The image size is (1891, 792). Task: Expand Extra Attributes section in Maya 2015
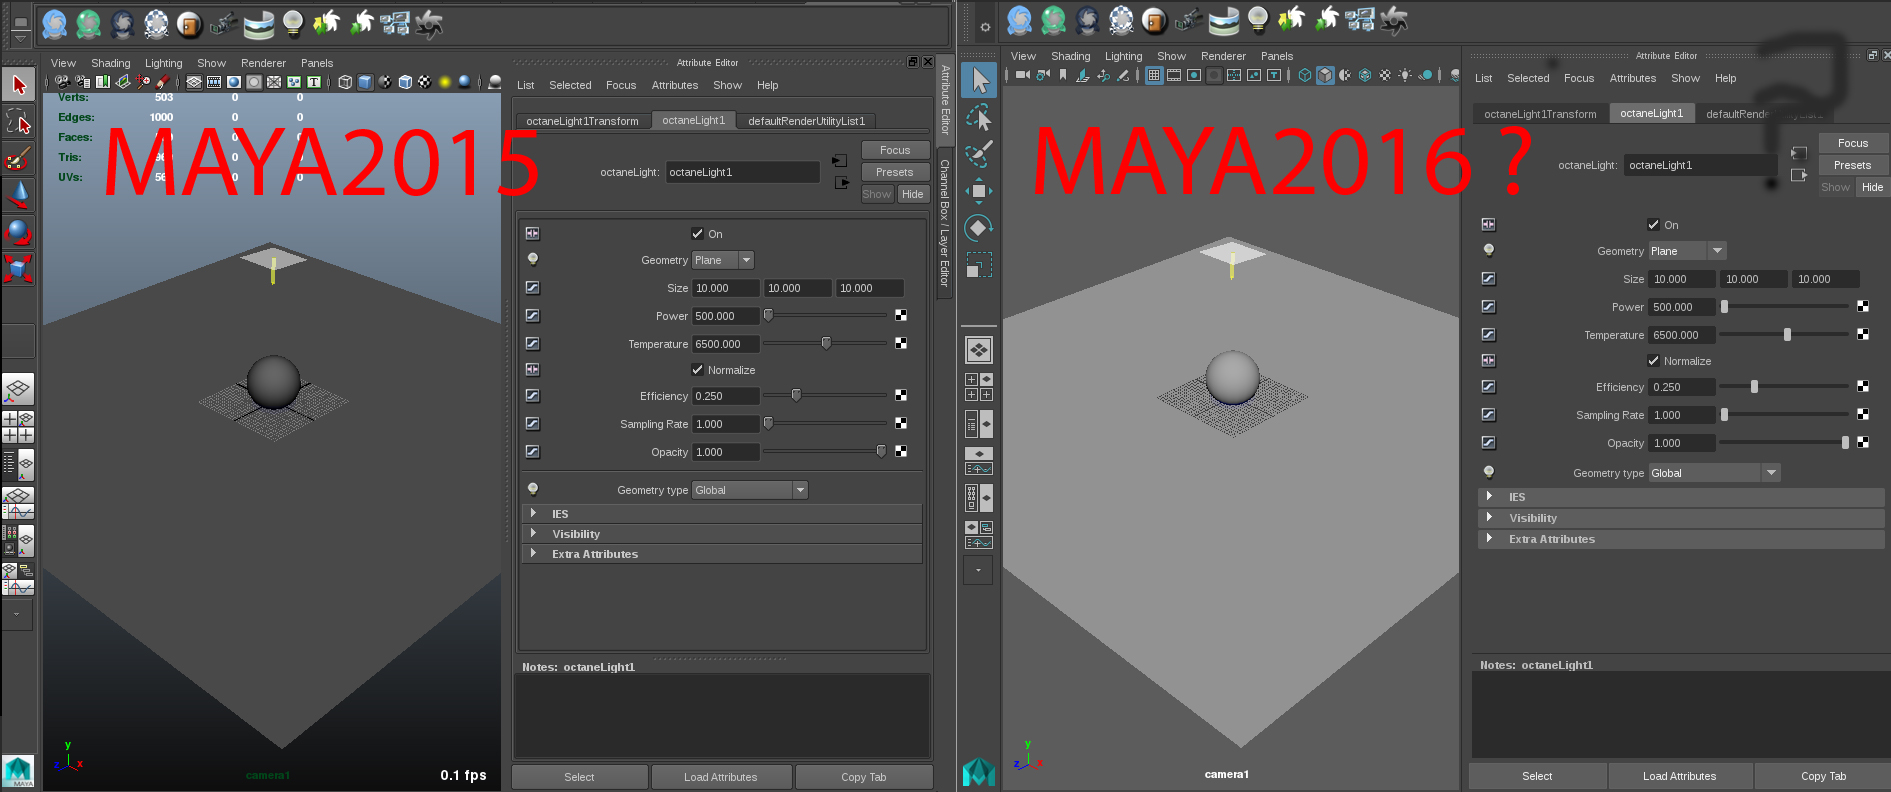coord(722,554)
